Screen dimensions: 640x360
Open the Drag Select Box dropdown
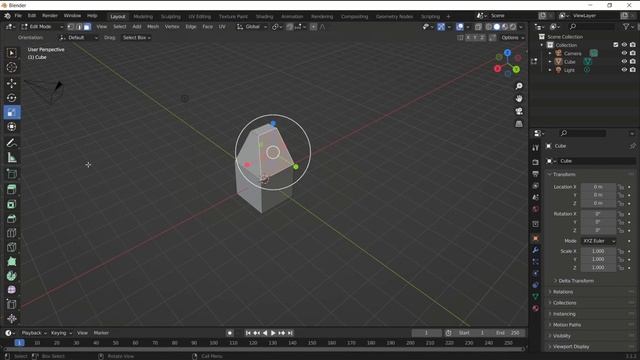click(137, 38)
